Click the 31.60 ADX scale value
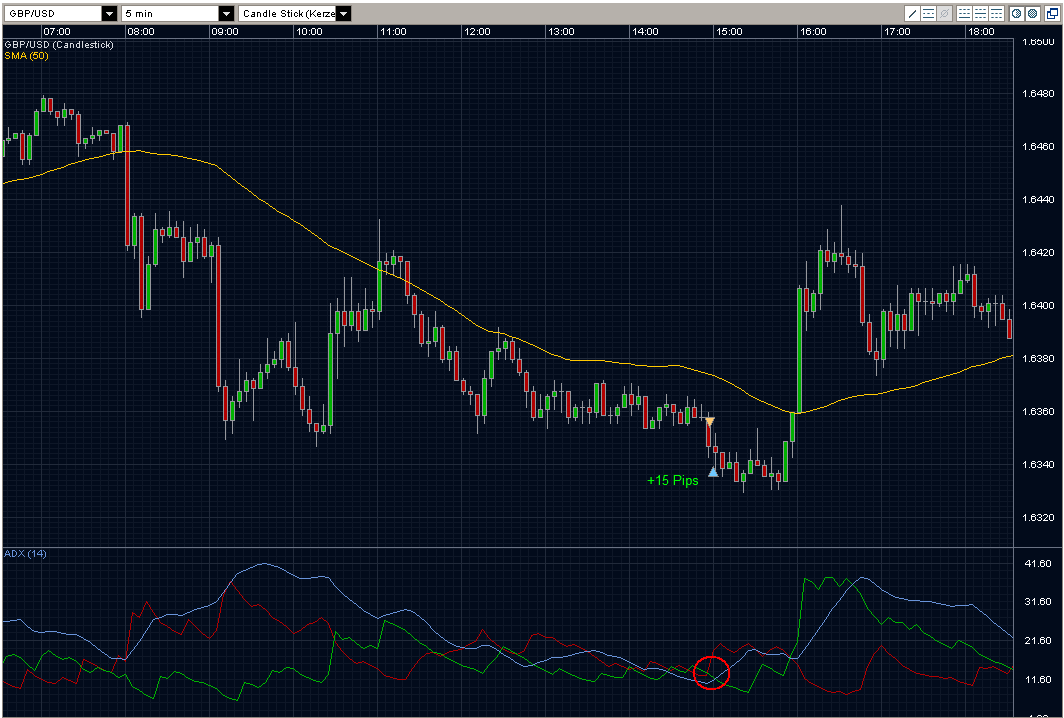1064x718 pixels. (1038, 602)
